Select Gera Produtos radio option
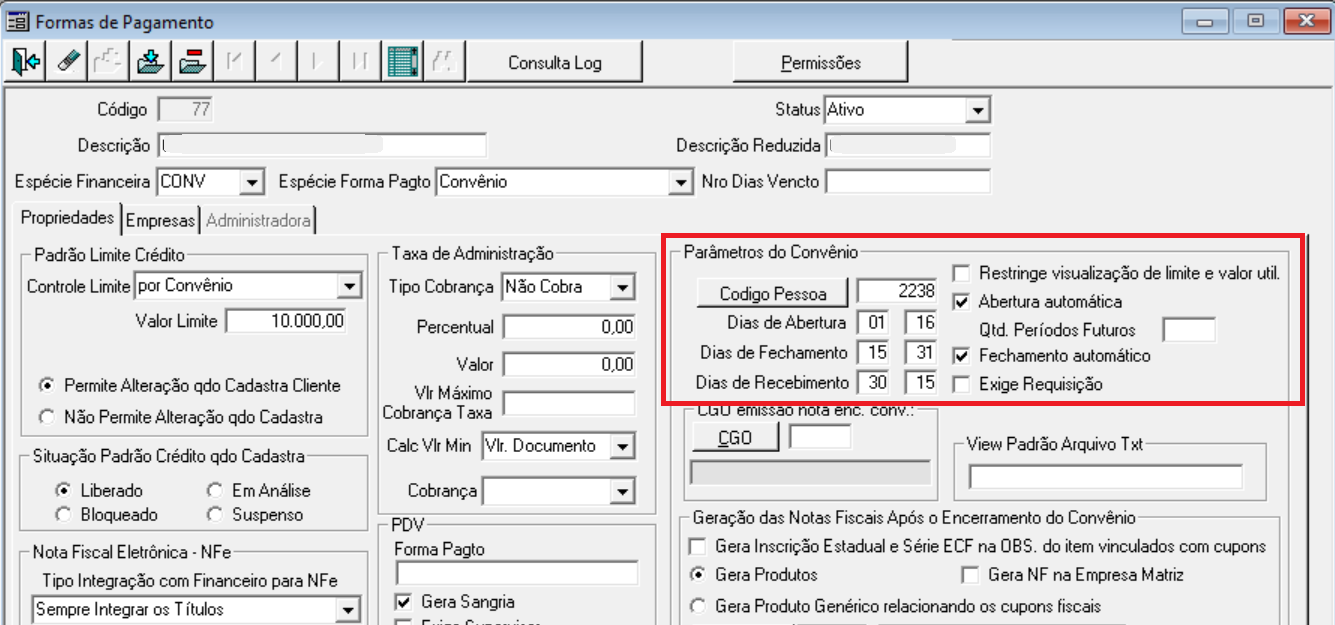Screen dimensions: 1335x625 [x=697, y=575]
